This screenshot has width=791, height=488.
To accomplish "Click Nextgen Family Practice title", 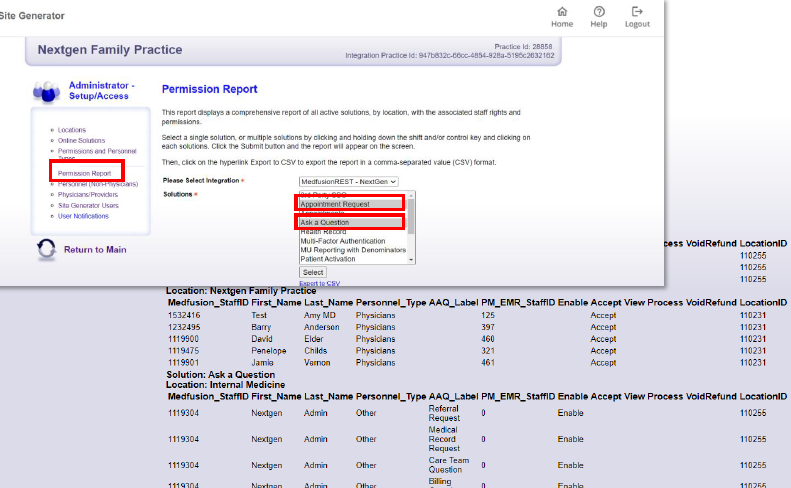I will click(x=110, y=50).
